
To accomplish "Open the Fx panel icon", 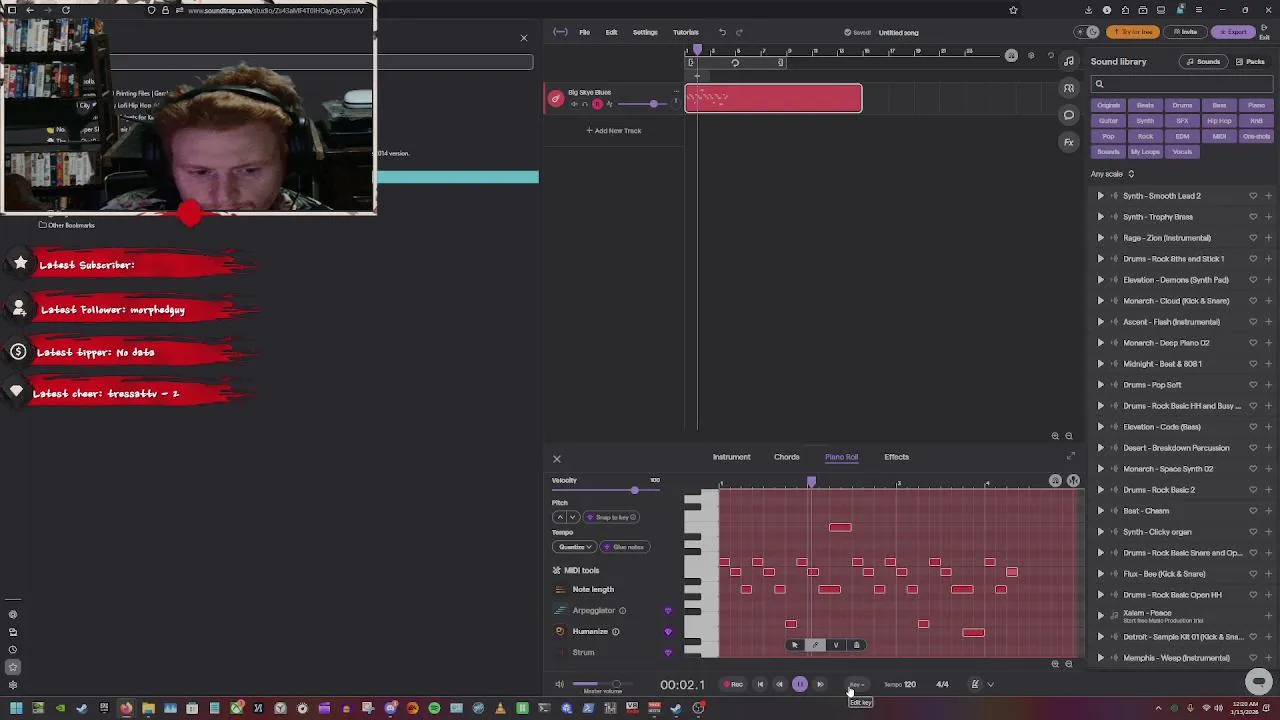I will tap(1069, 142).
